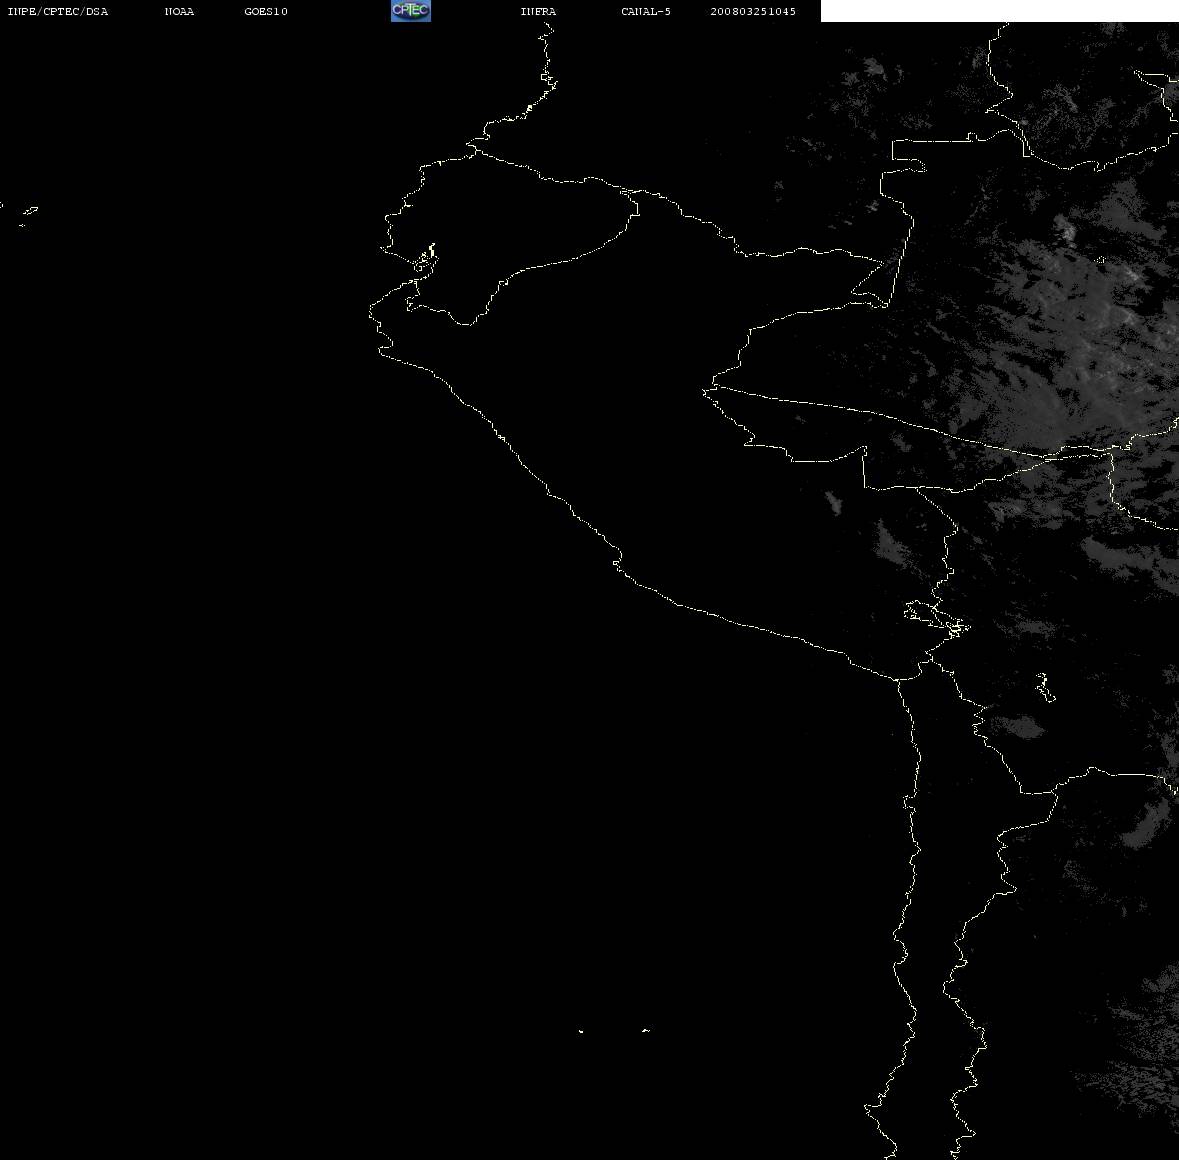1179x1160 pixels.
Task: Click the CPTEC logo
Action: [x=411, y=11]
